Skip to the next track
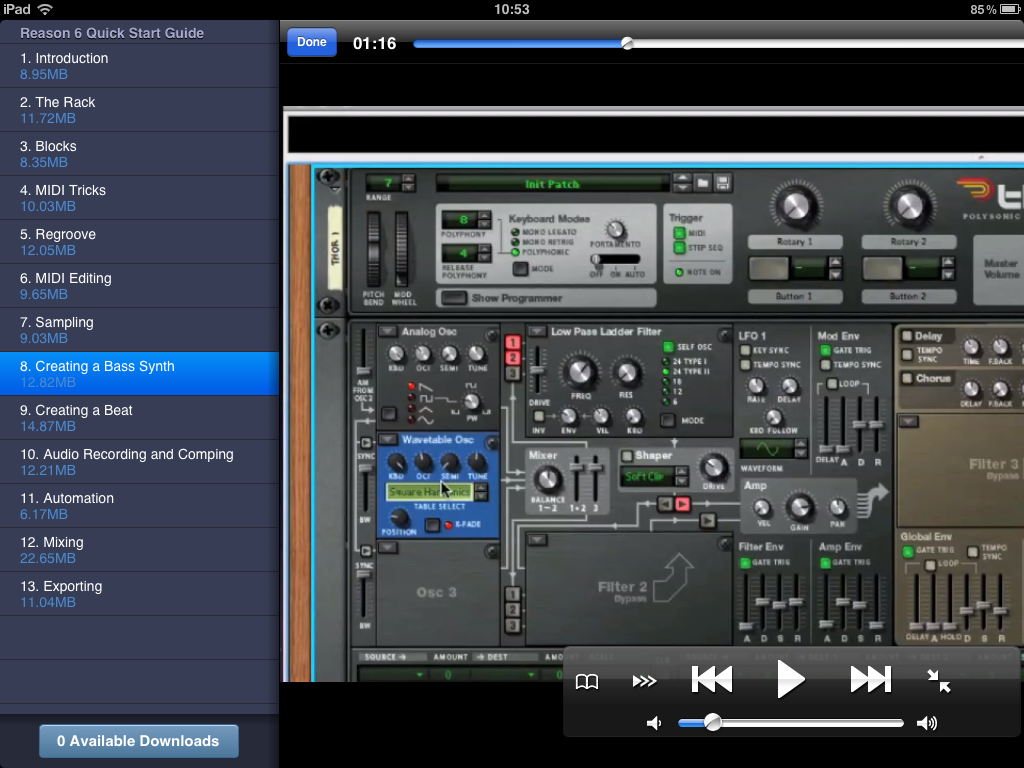 click(870, 681)
